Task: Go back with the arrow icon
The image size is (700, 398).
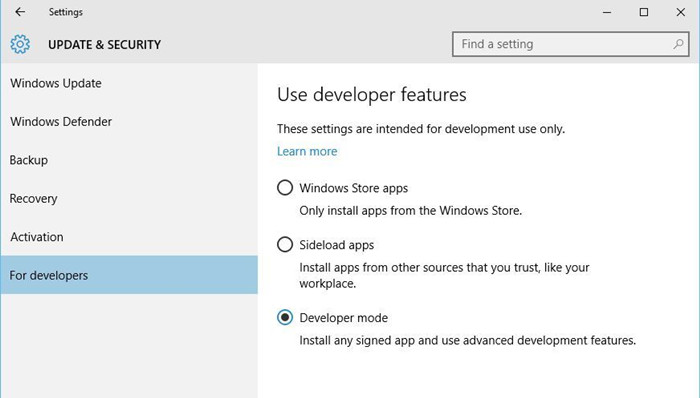Action: tap(20, 12)
